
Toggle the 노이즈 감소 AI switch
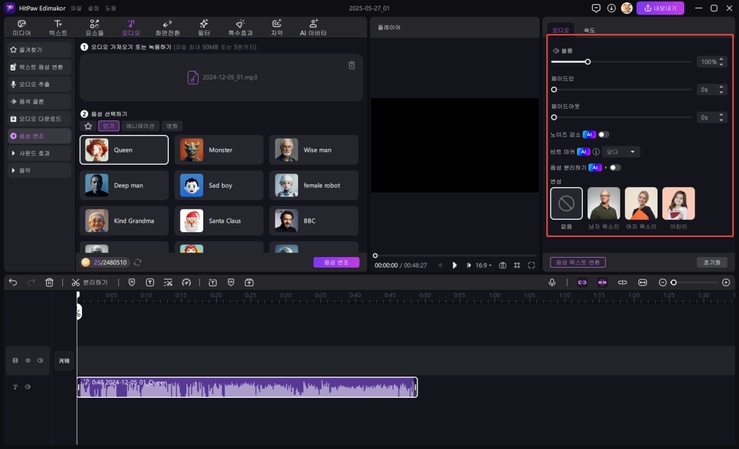click(603, 134)
